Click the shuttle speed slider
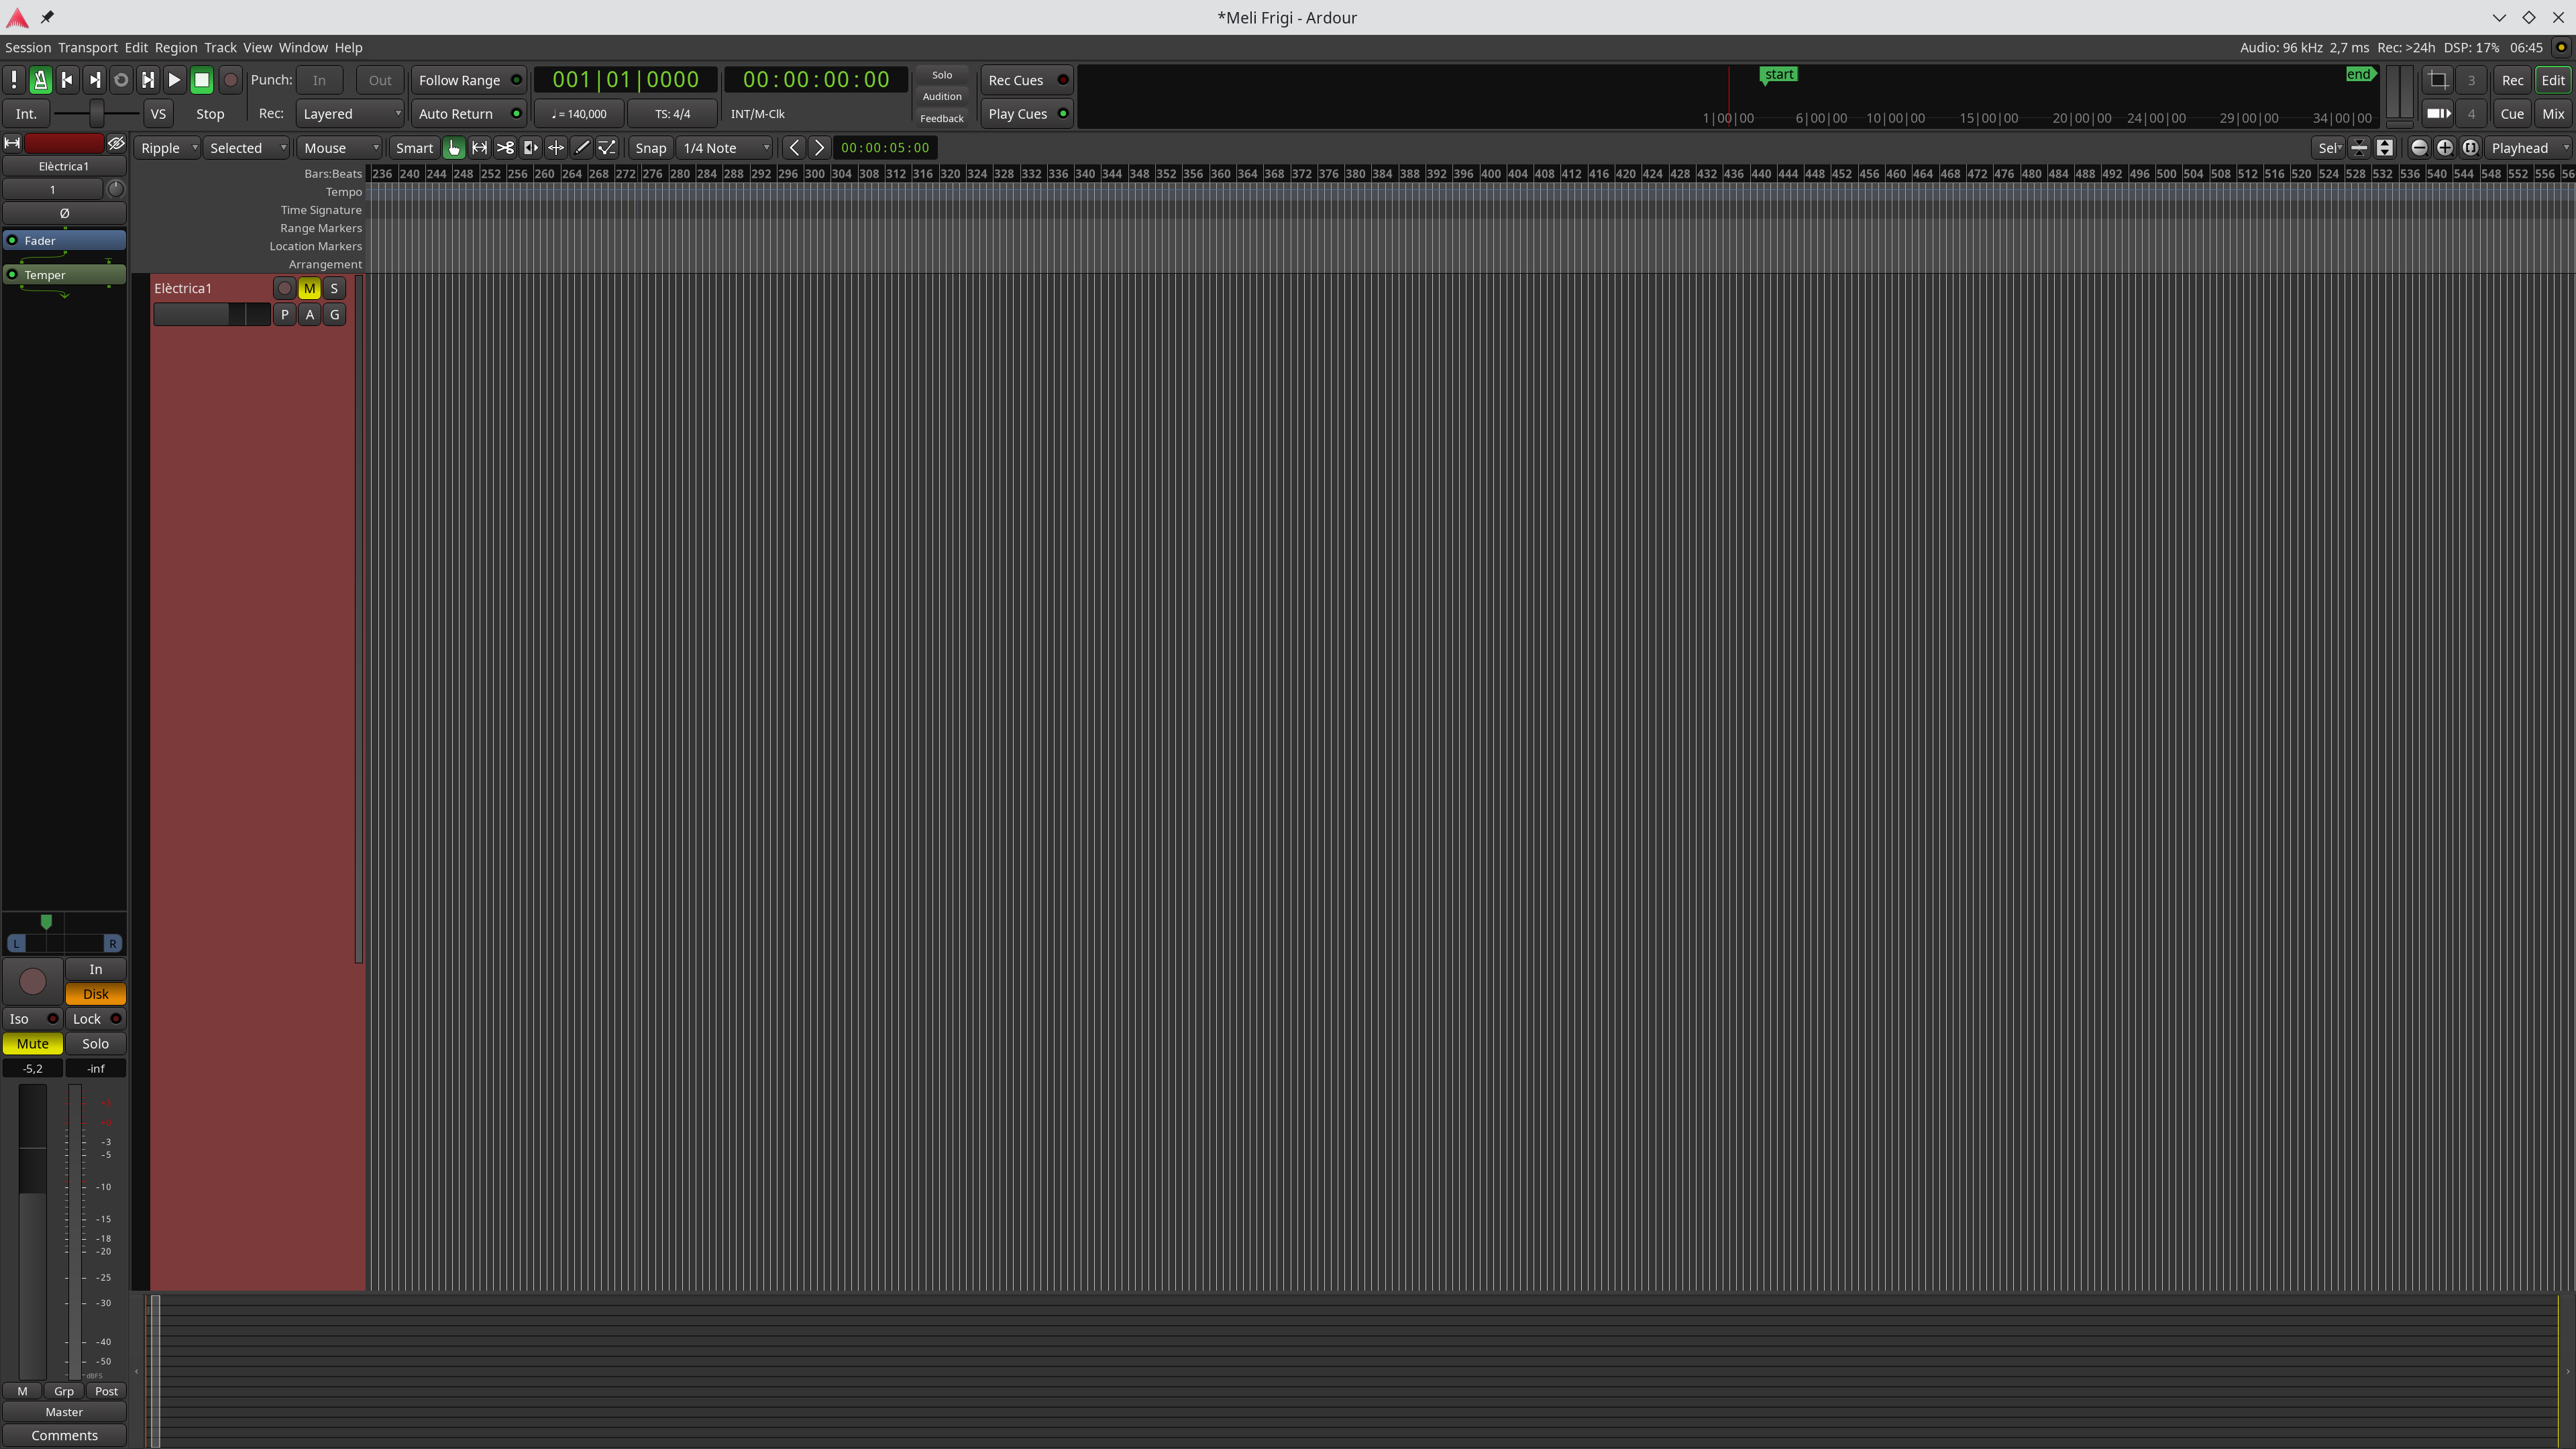 click(96, 114)
